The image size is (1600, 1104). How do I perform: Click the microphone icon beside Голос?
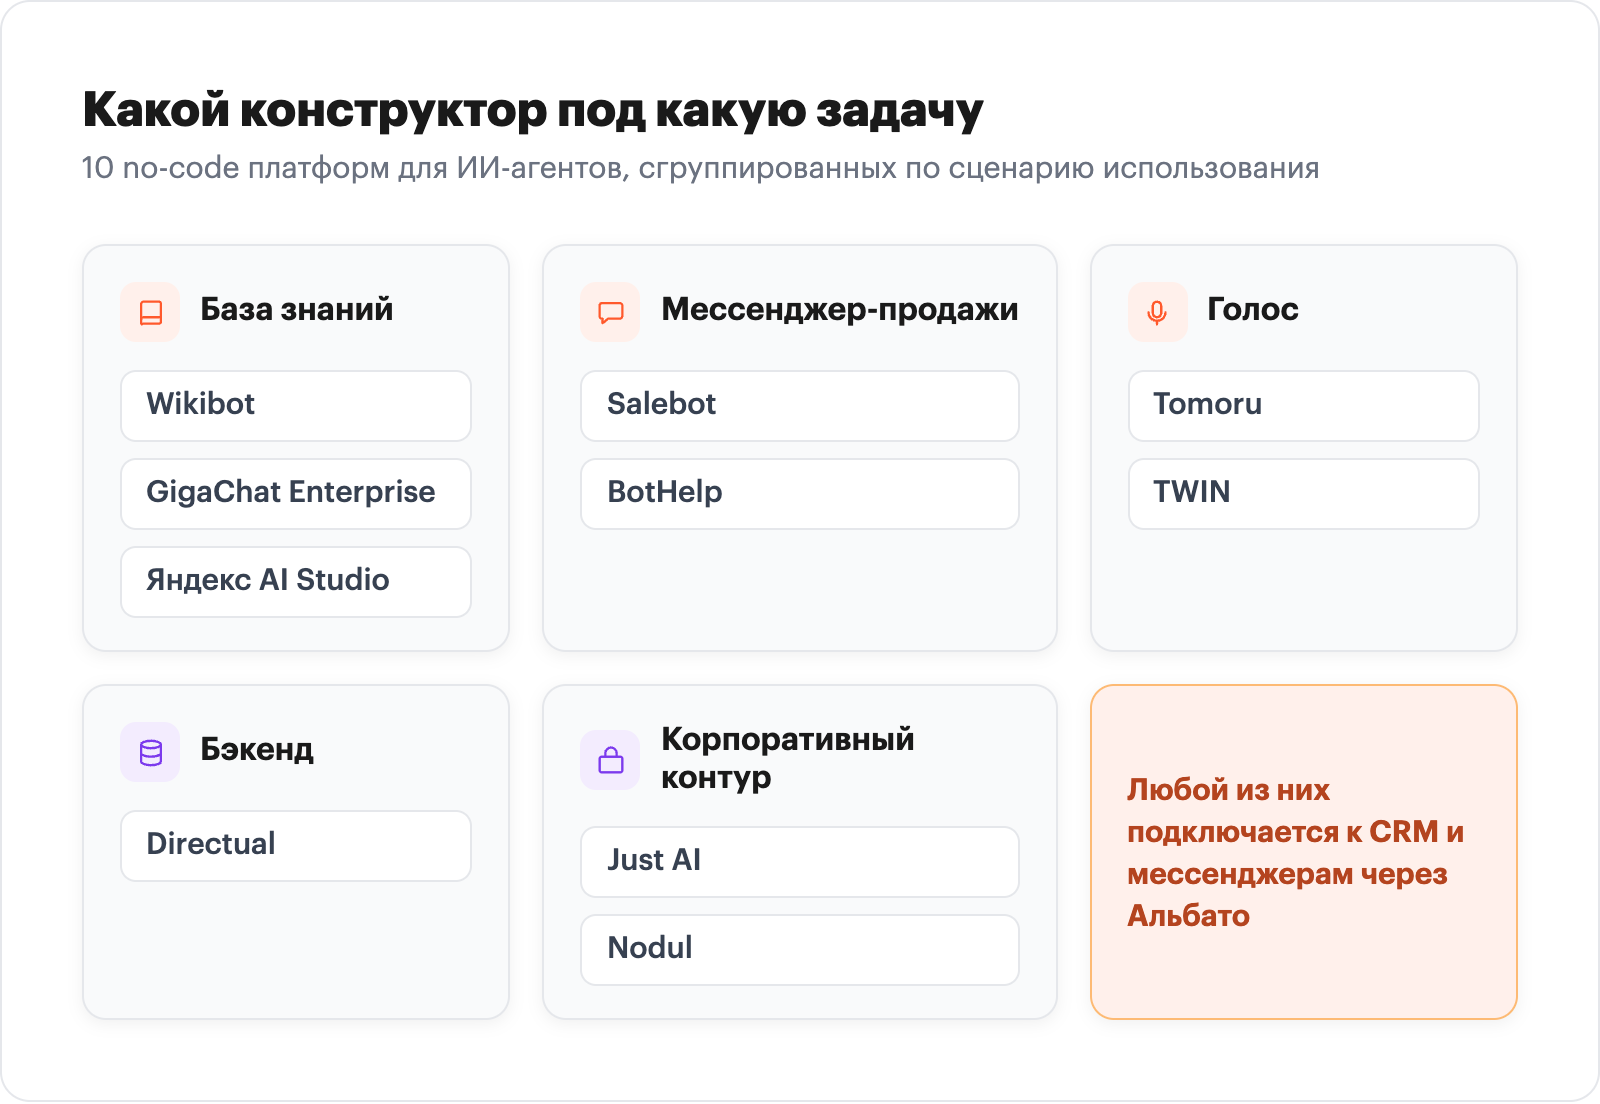[x=1158, y=312]
